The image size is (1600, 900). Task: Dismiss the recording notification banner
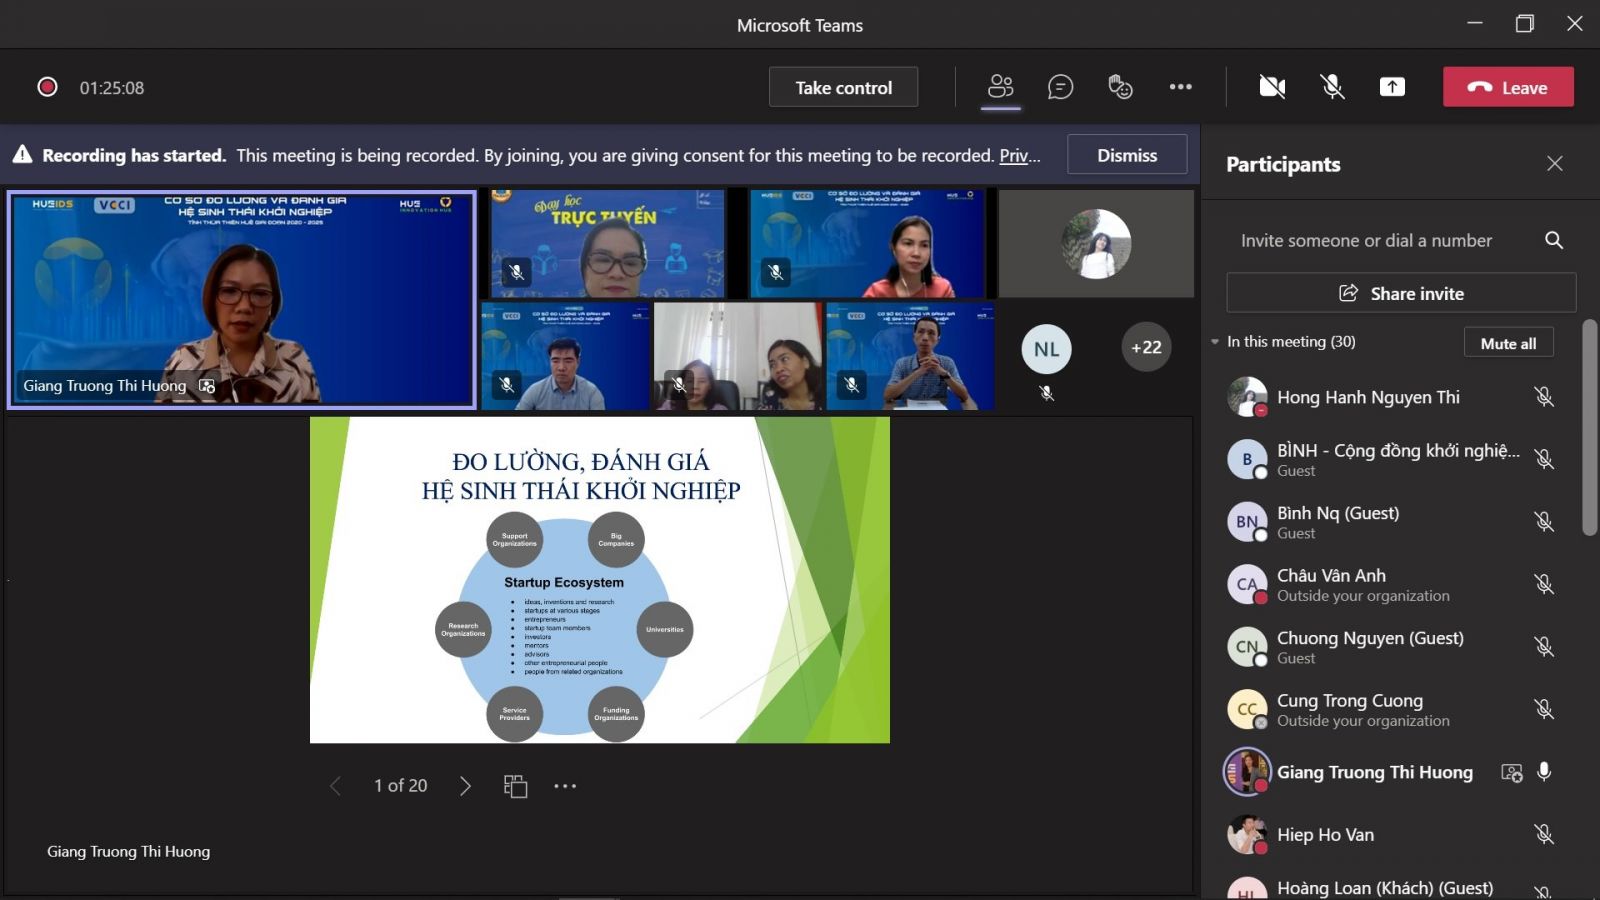coord(1127,155)
